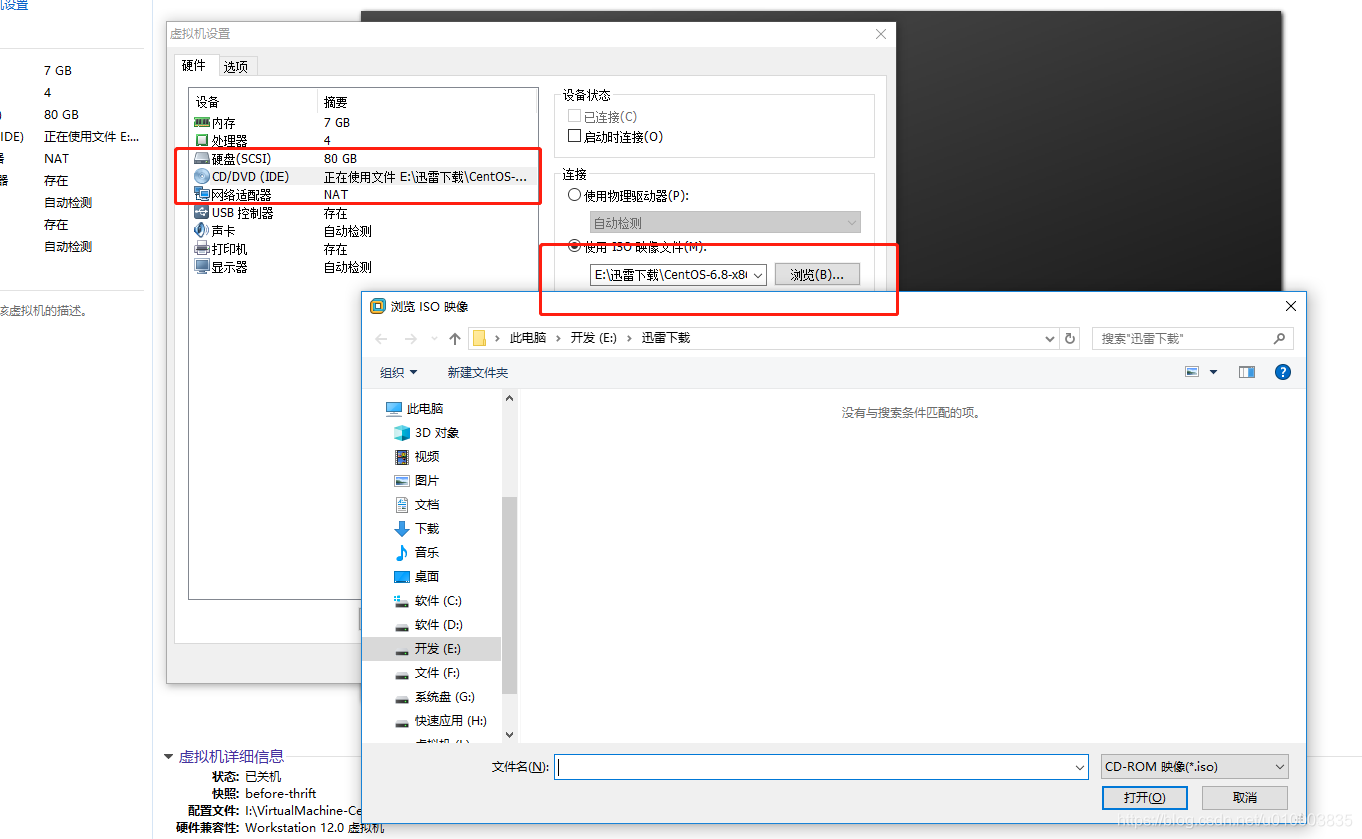The image size is (1362, 839).
Task: Open the ISO path E:\迅雷下载 combo box
Action: coord(678,275)
